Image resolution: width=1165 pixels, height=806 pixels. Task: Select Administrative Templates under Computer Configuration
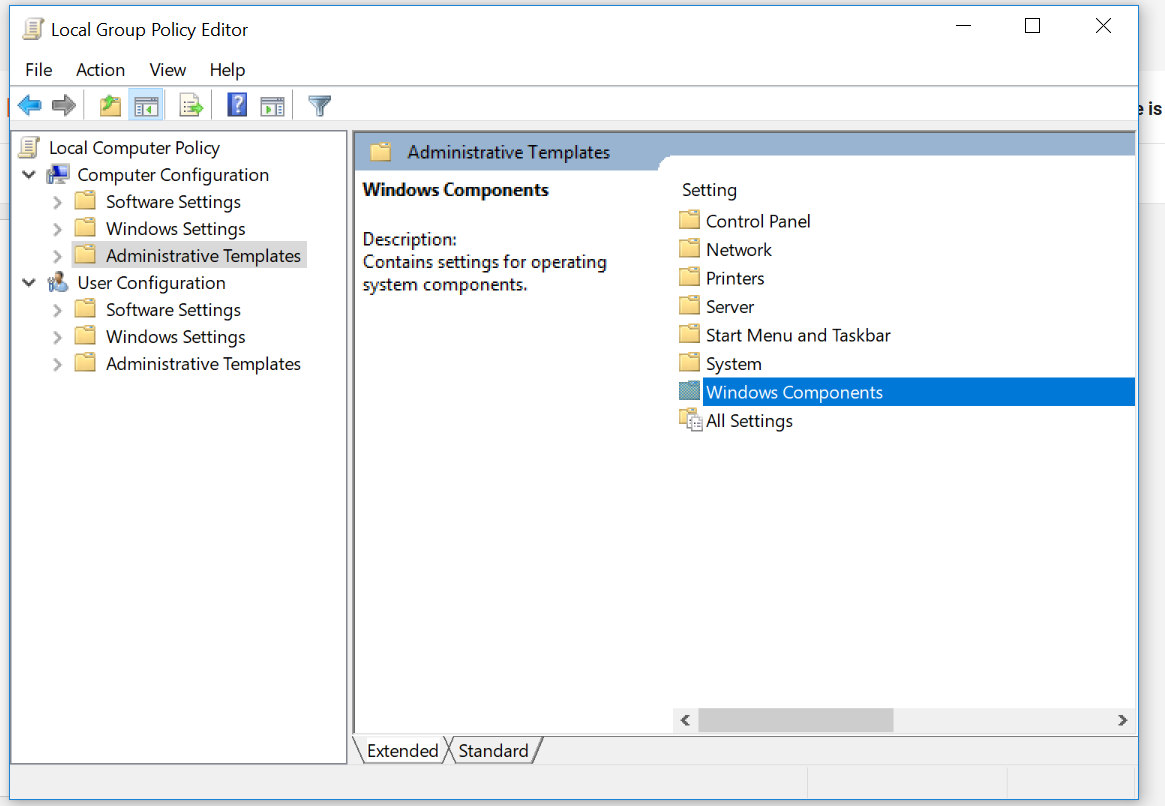click(x=204, y=256)
